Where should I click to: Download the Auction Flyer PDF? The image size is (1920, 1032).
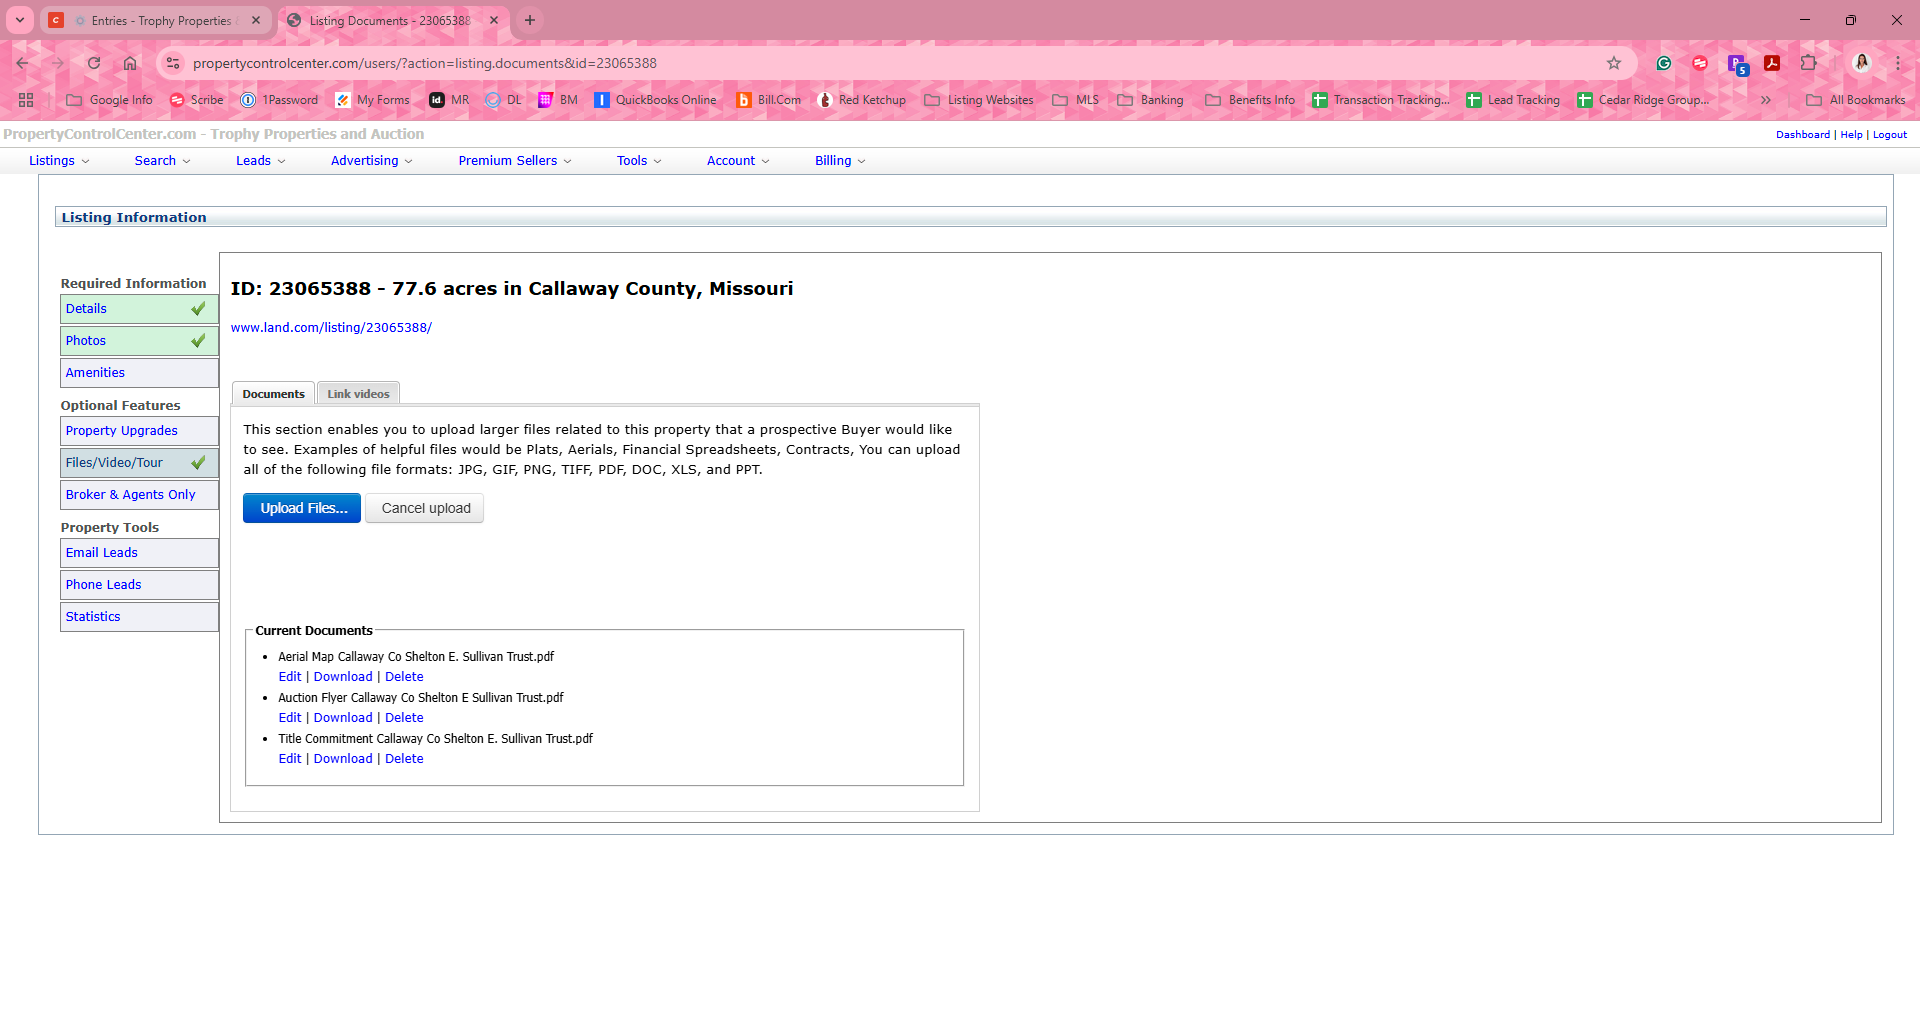click(x=343, y=718)
